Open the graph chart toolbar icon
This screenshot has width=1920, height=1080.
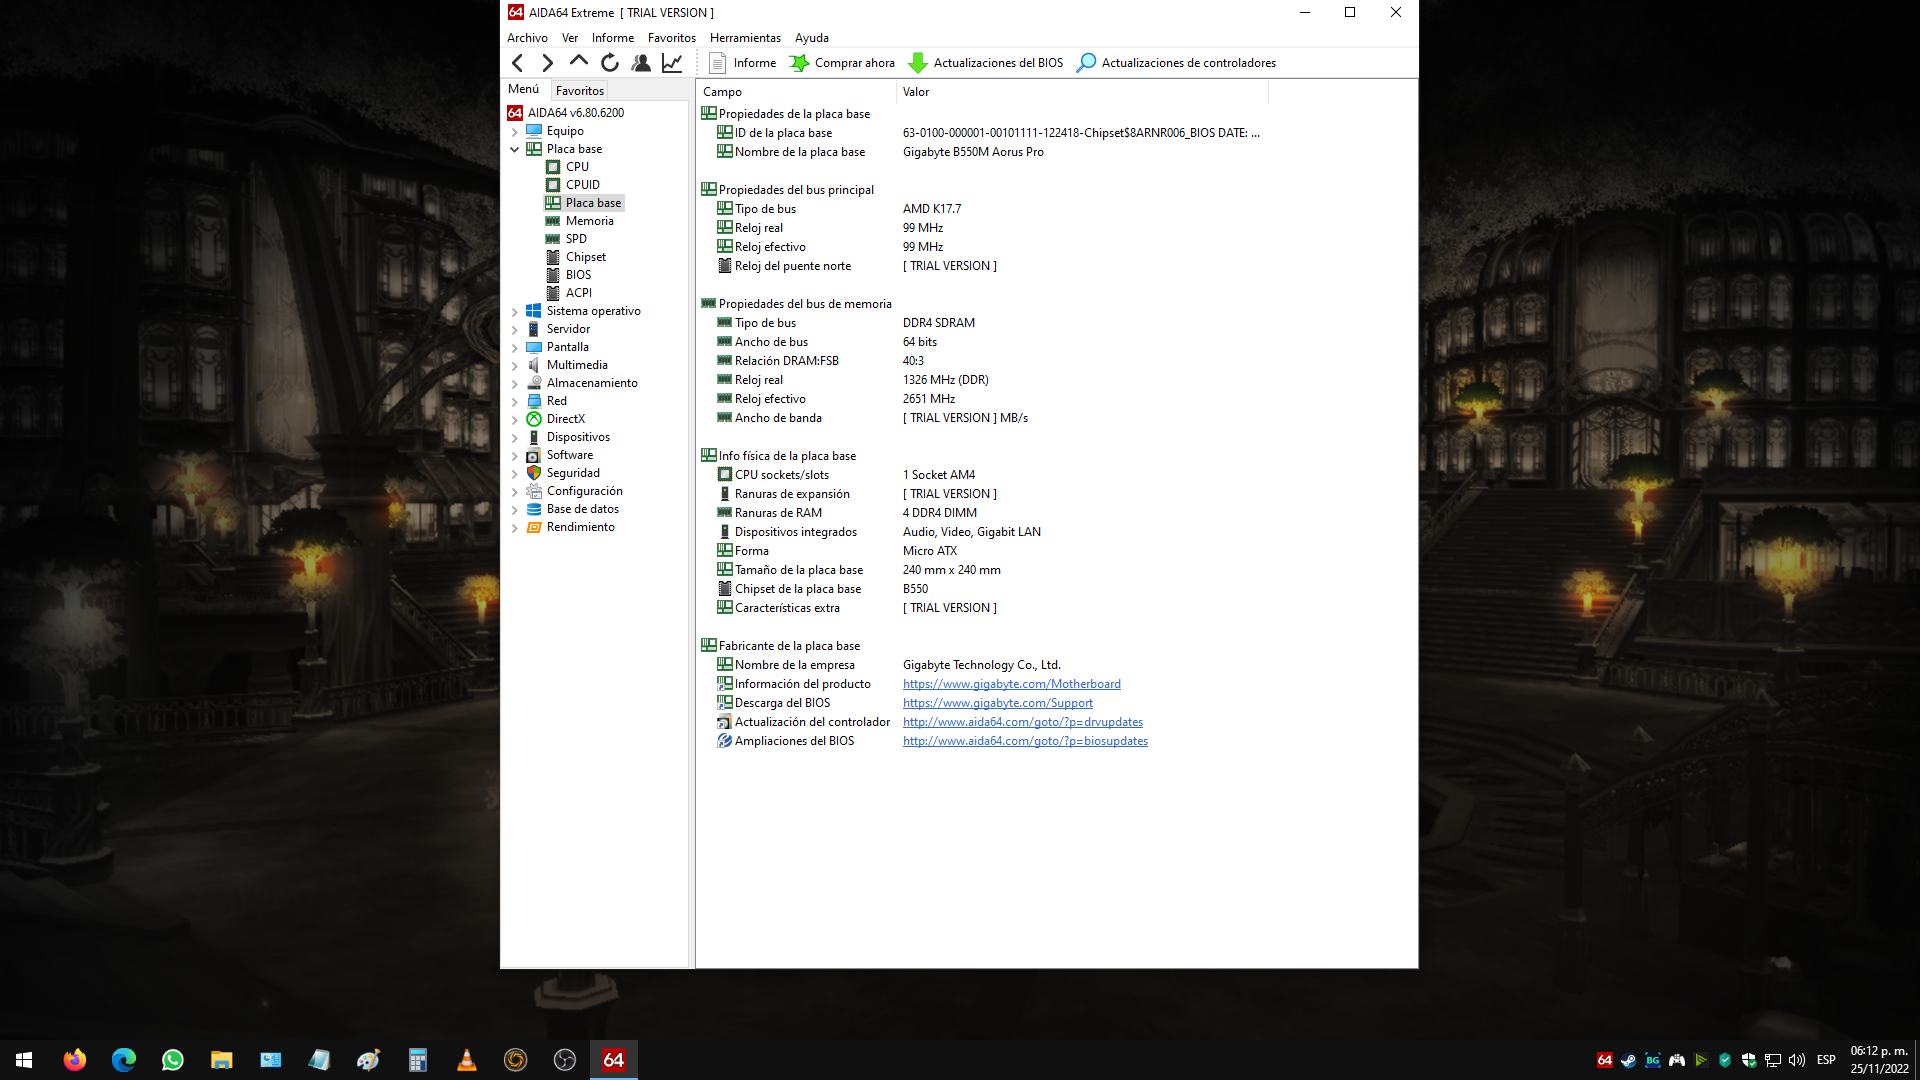click(x=672, y=63)
